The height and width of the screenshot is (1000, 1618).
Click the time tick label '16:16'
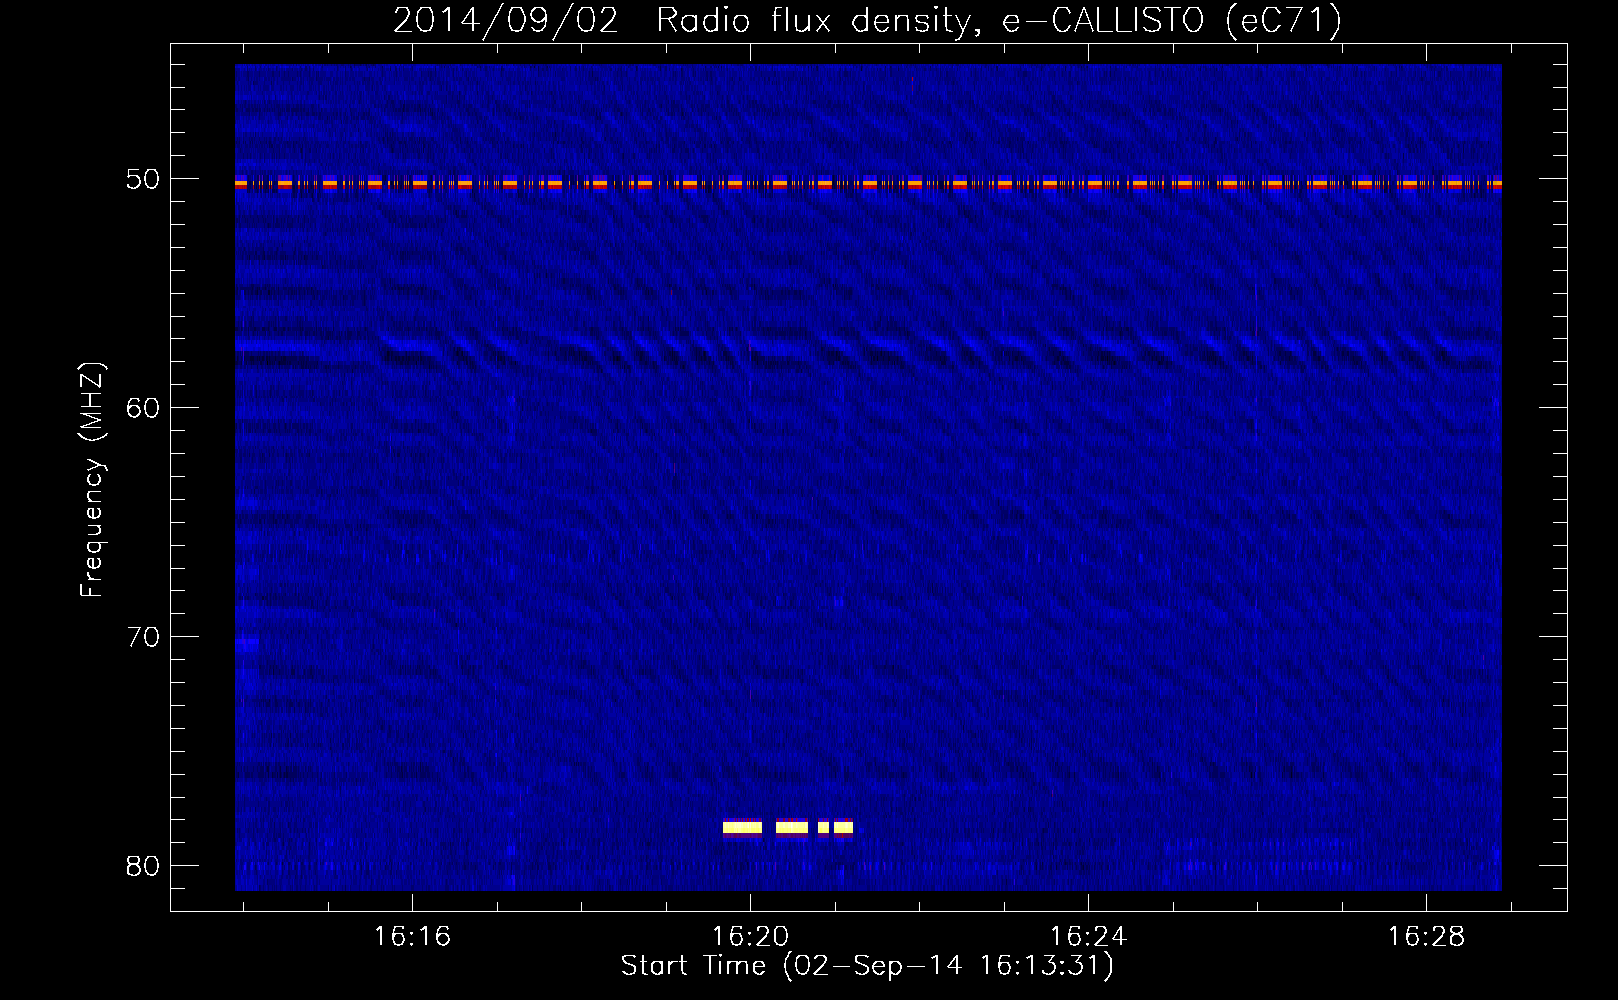412,936
